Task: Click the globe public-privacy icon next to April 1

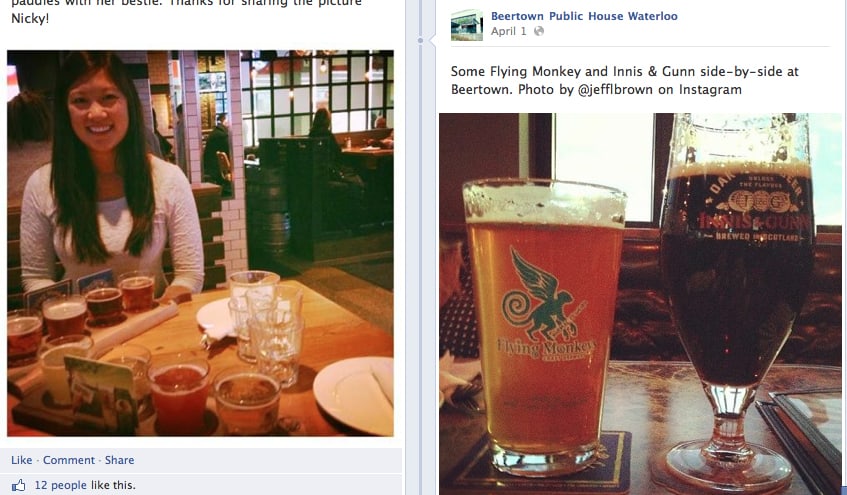Action: [x=539, y=31]
